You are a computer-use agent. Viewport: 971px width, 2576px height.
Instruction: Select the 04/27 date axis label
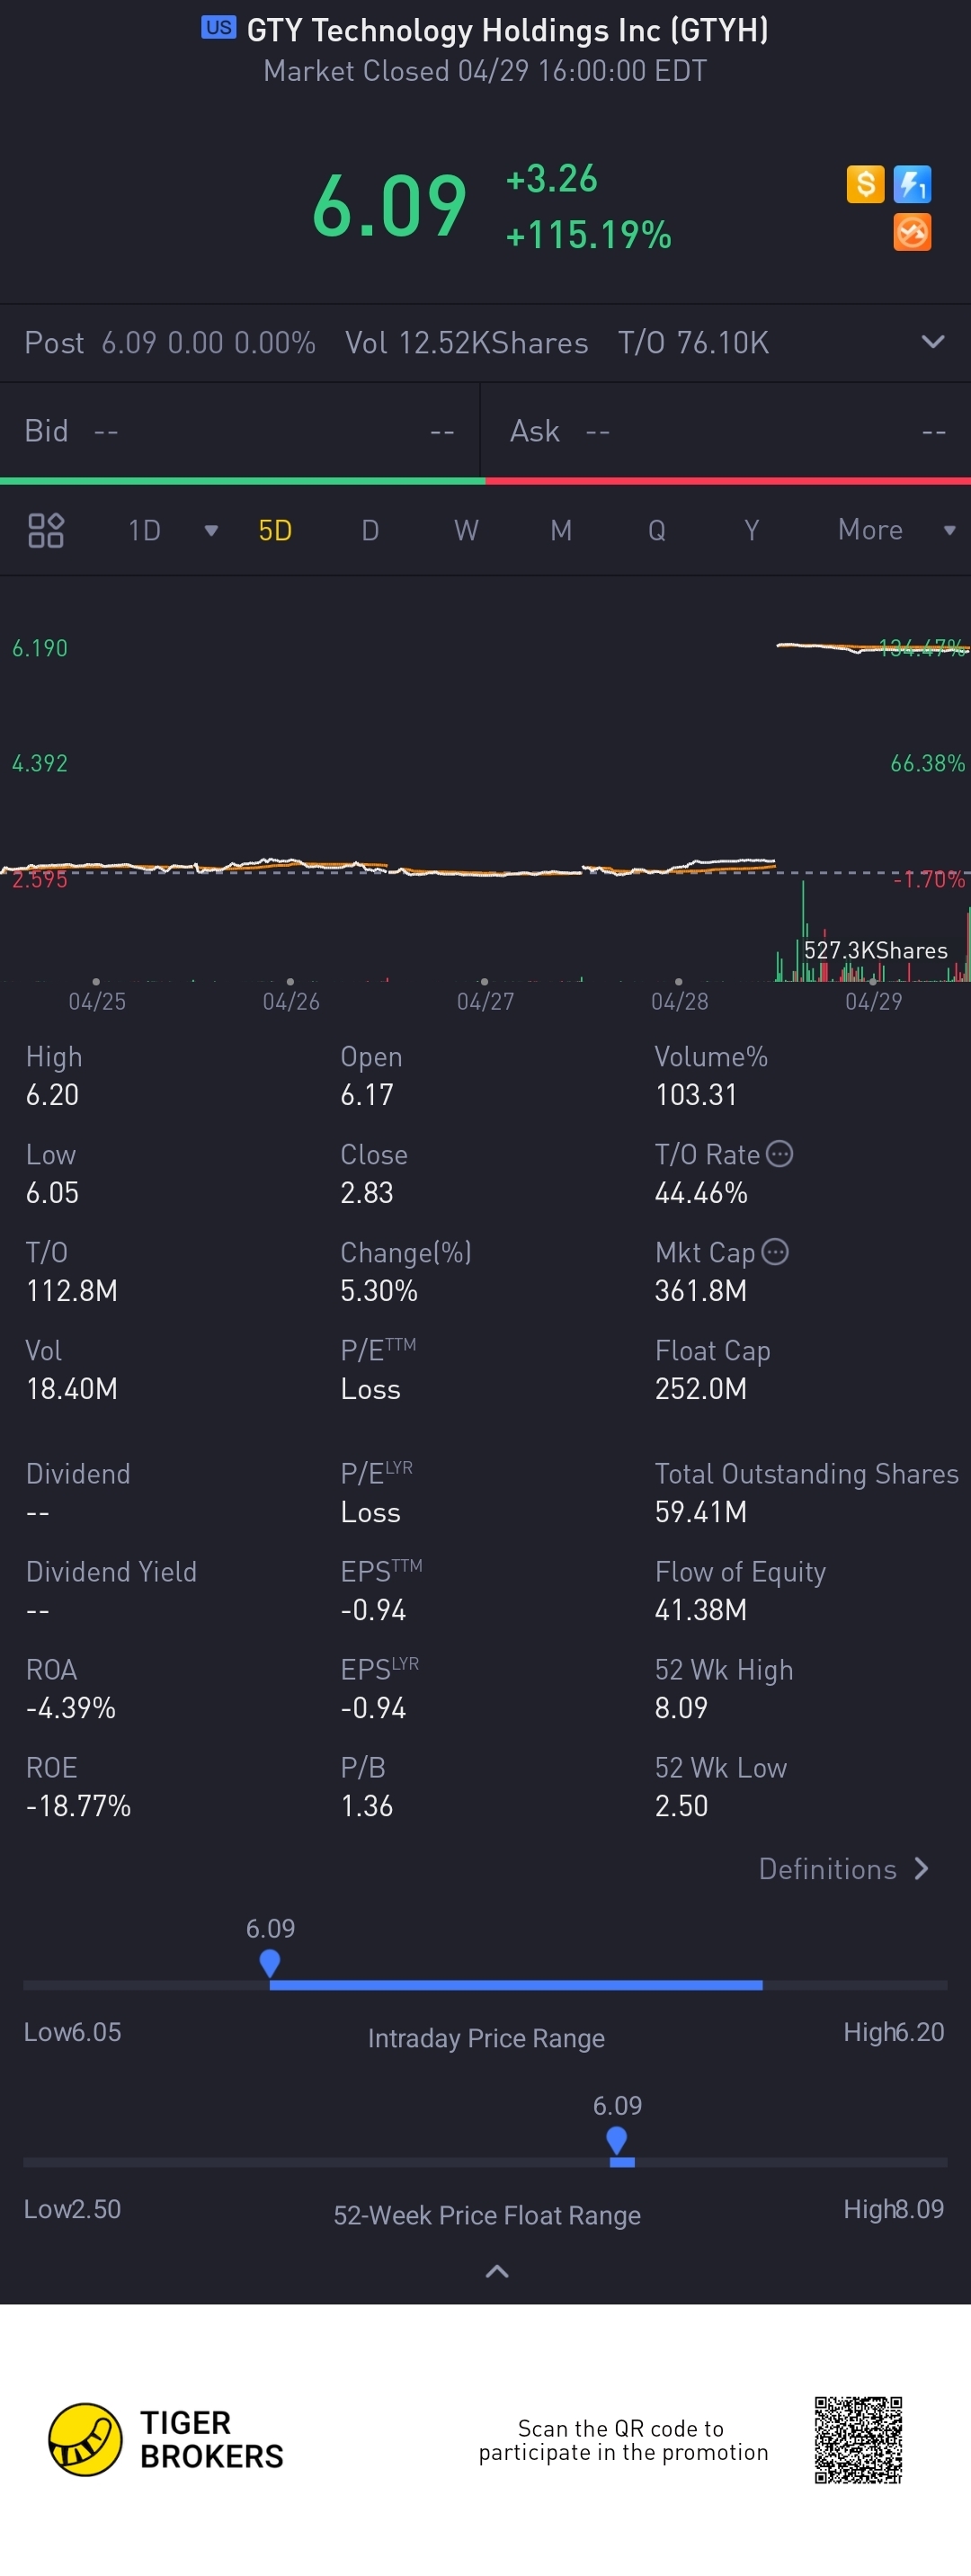point(485,1001)
